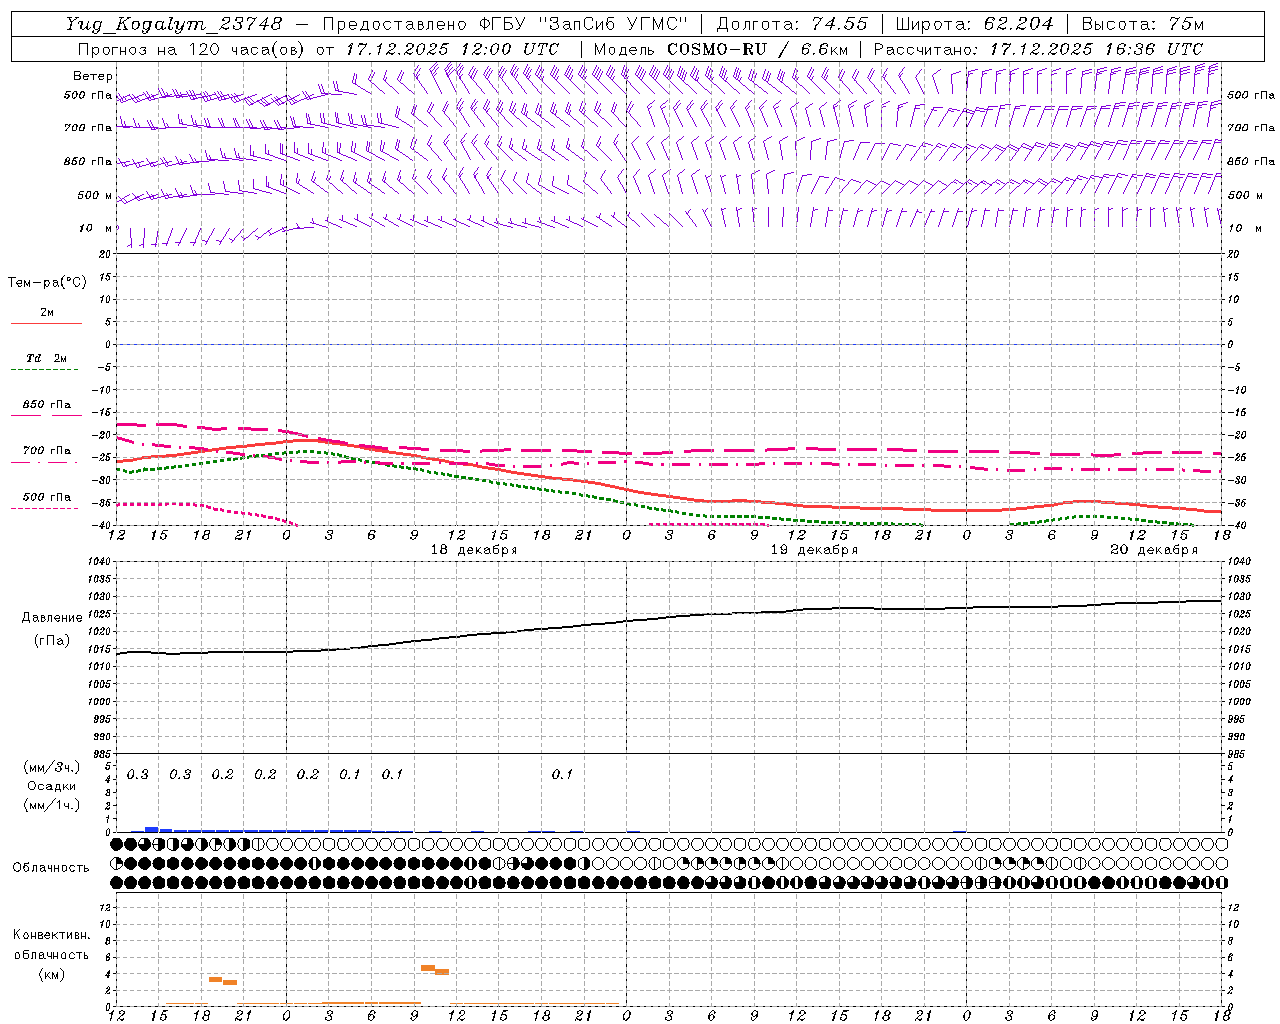1280x1024 pixels.
Task: Click the date label 18 декабря
Action: 473,550
